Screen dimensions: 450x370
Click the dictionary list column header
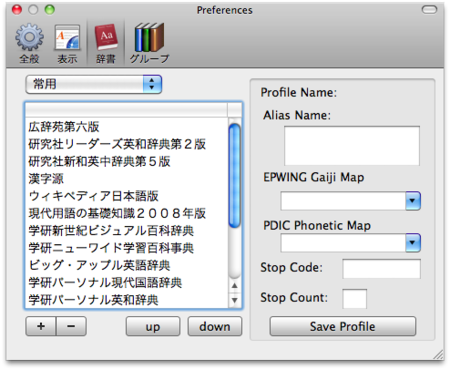tap(126, 110)
